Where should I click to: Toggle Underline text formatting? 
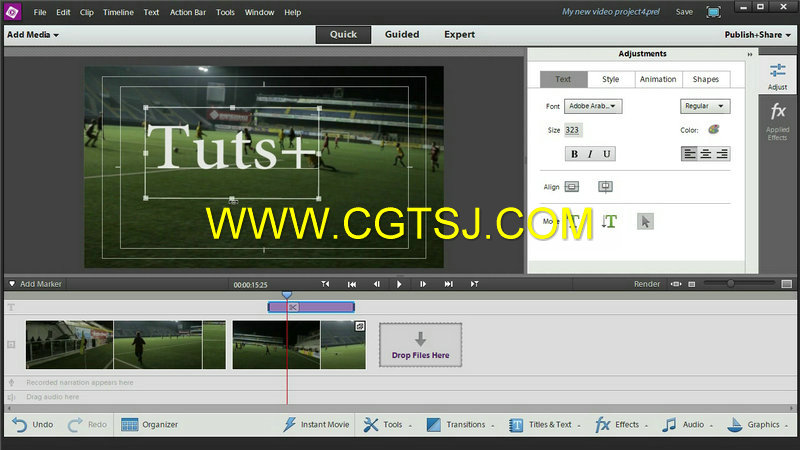point(607,154)
